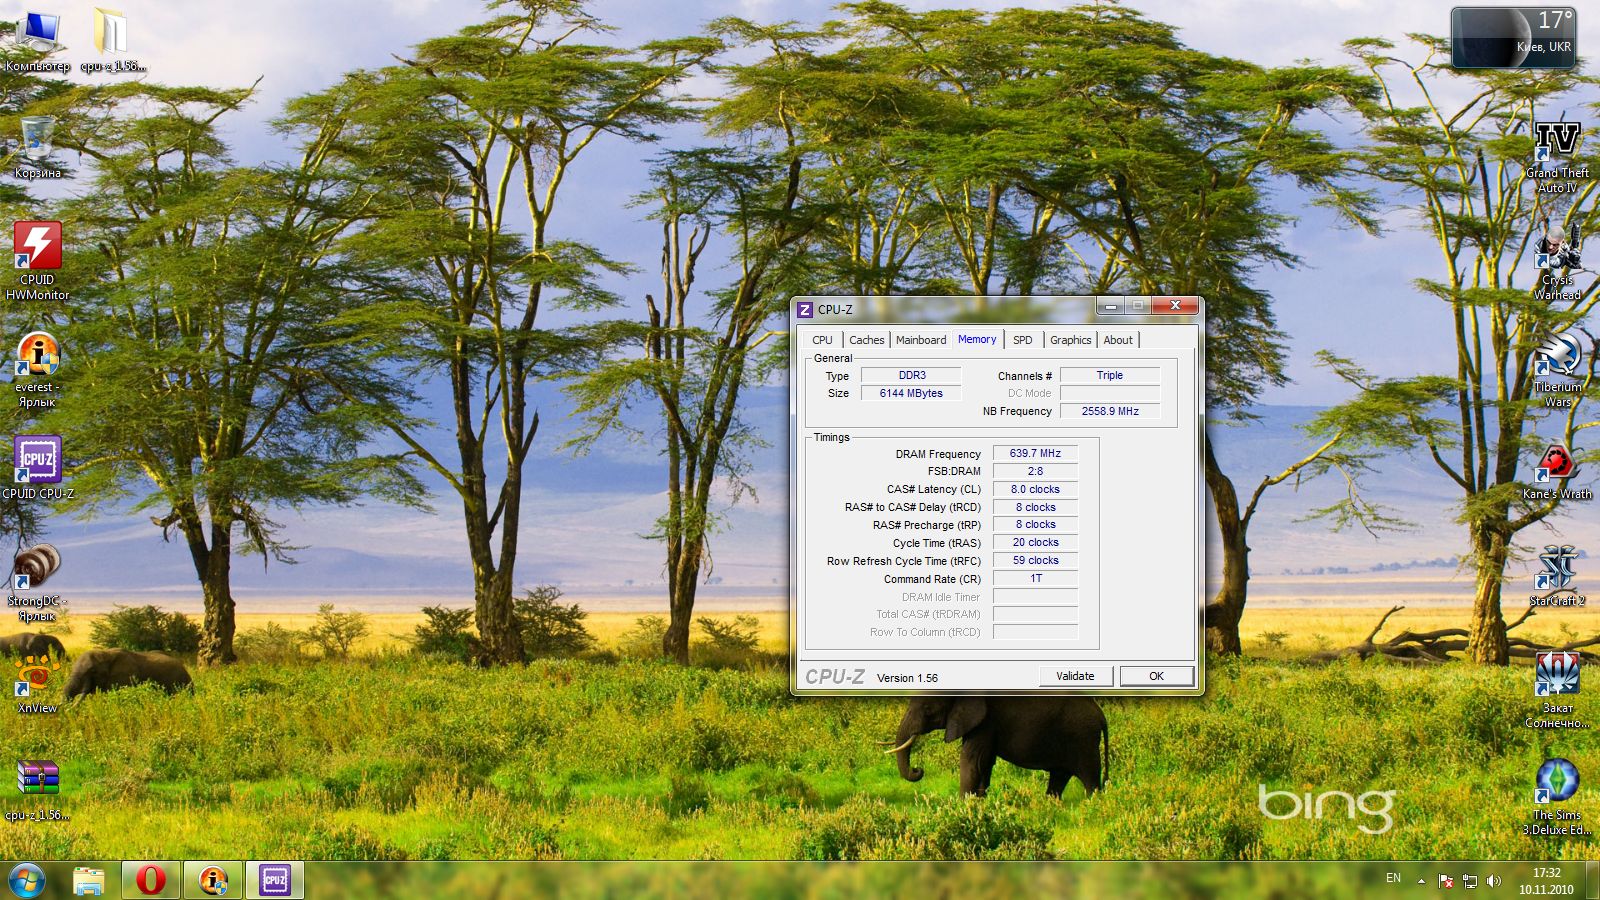Open the CPUID CPU-Z desktop icon
Screen dimensions: 1600x900
(x=37, y=462)
